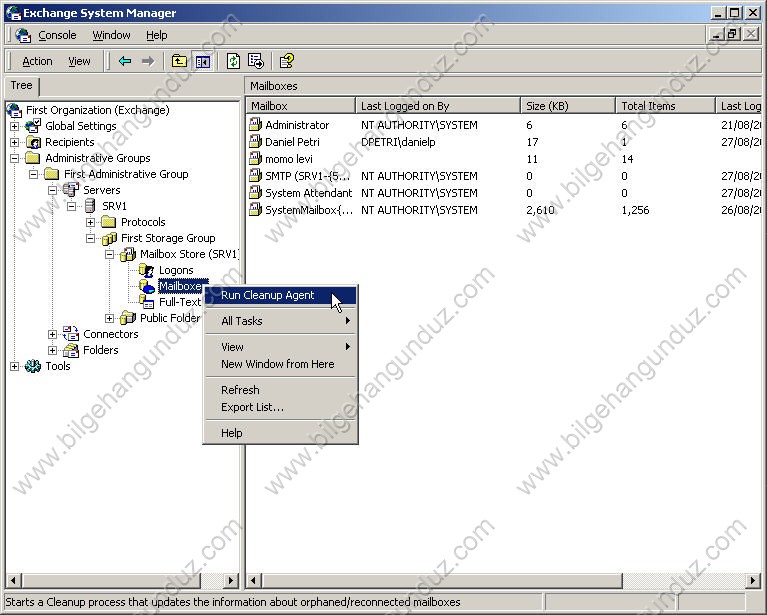
Task: Open the Action menu
Action: [37, 61]
